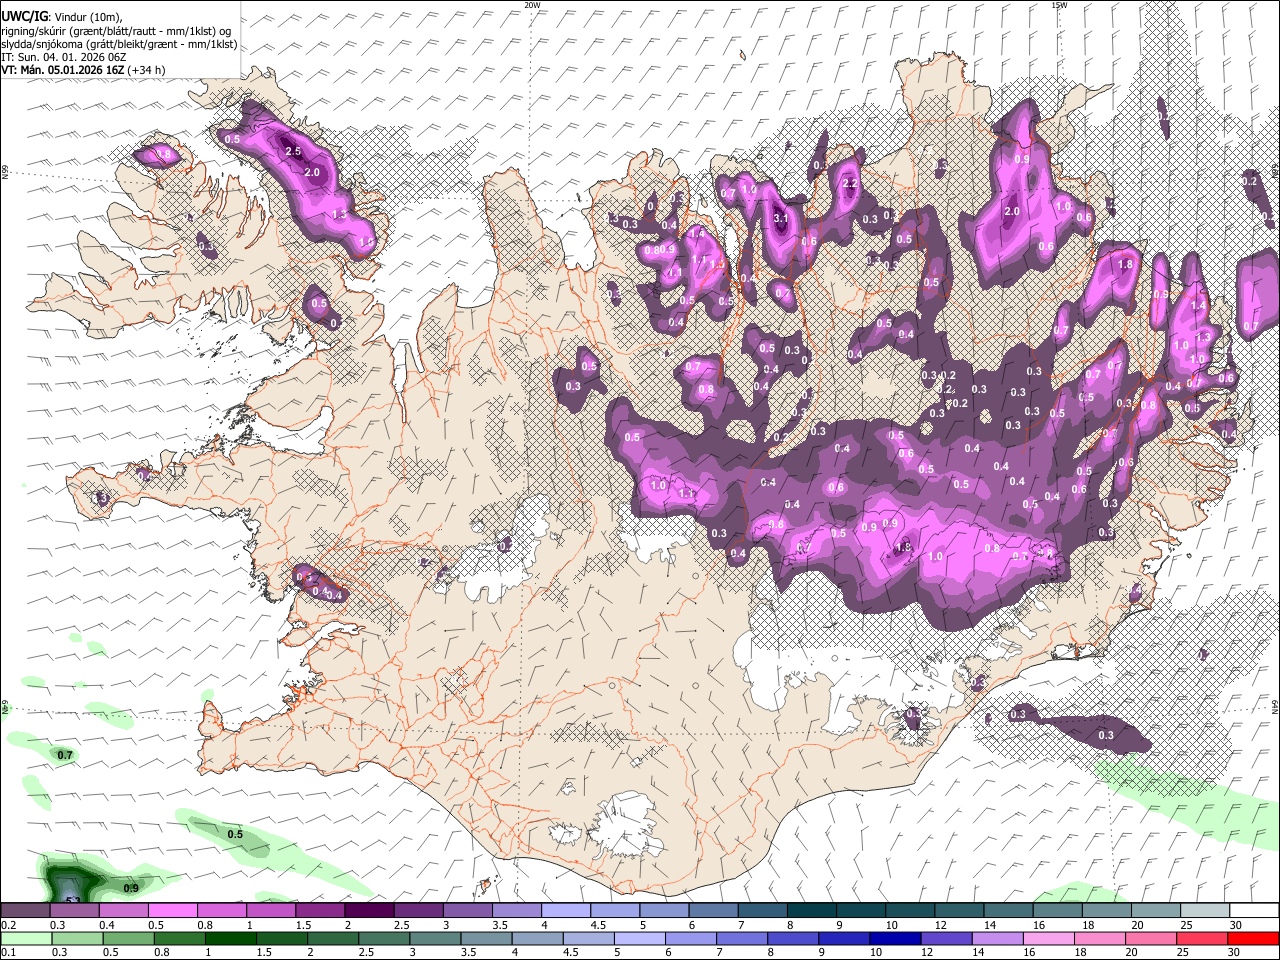Click the lavender 4–4.5 swatch on the upper scale
Screen dimensions: 1280x960
(564, 911)
